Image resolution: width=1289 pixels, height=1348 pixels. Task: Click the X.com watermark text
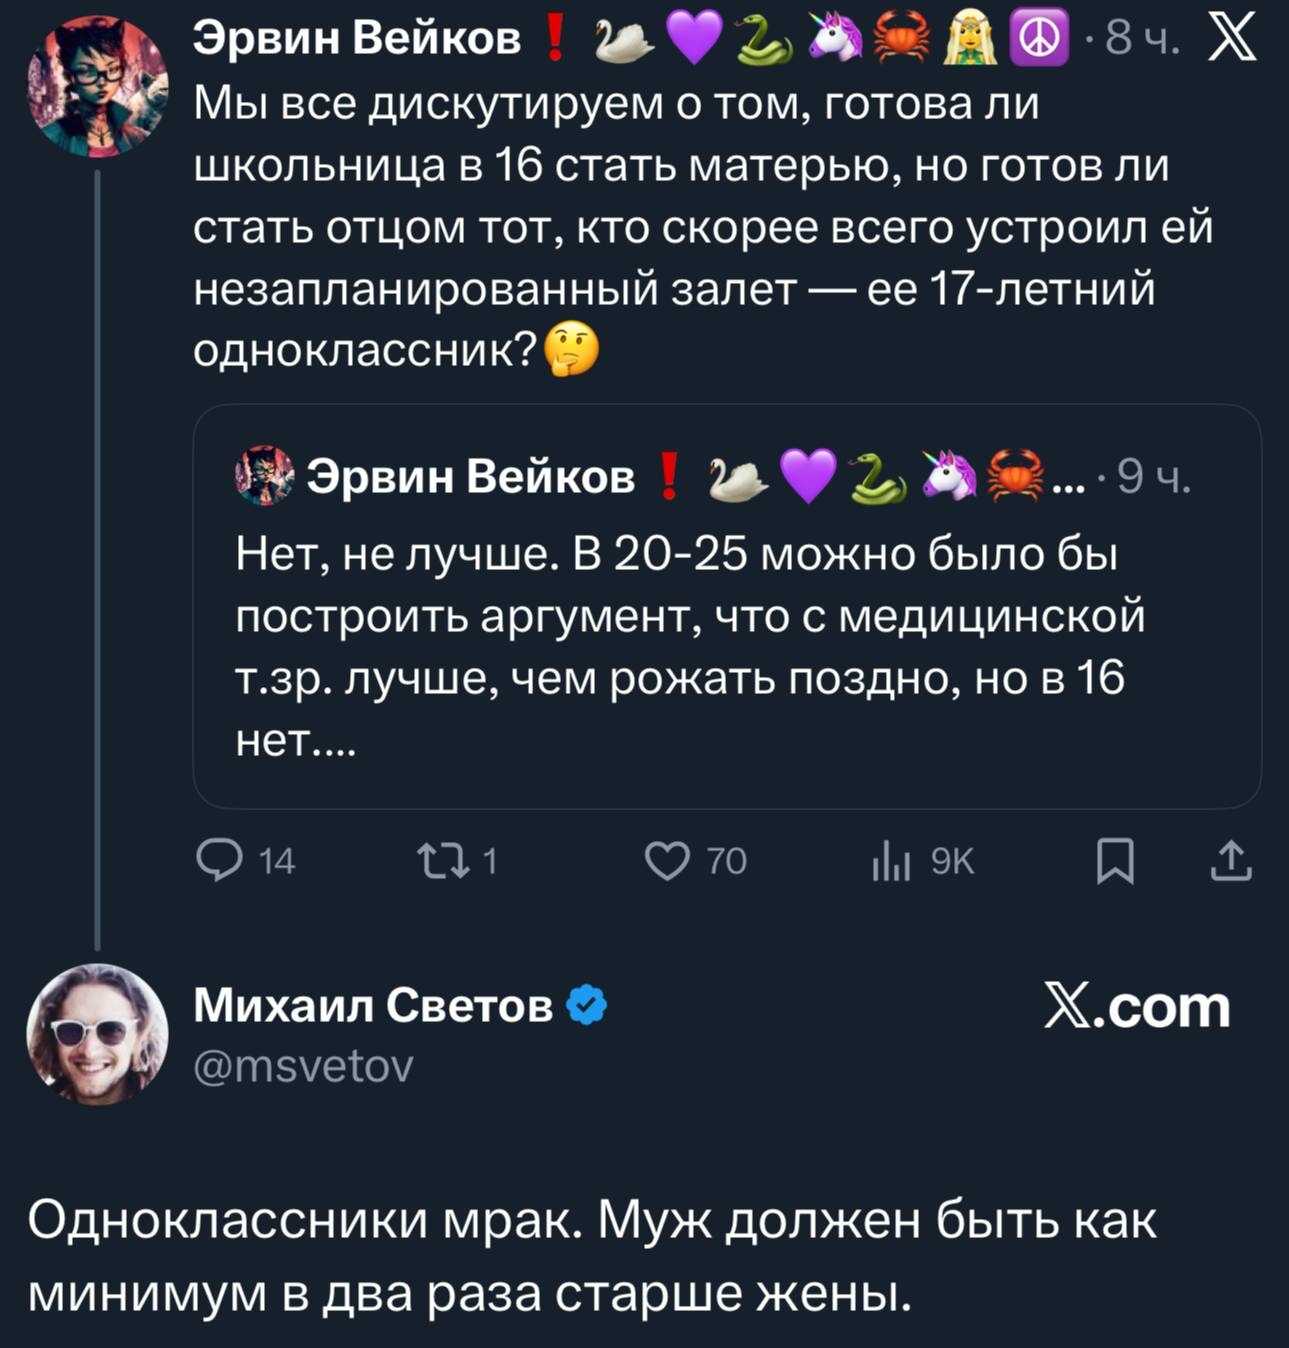tap(1136, 1006)
